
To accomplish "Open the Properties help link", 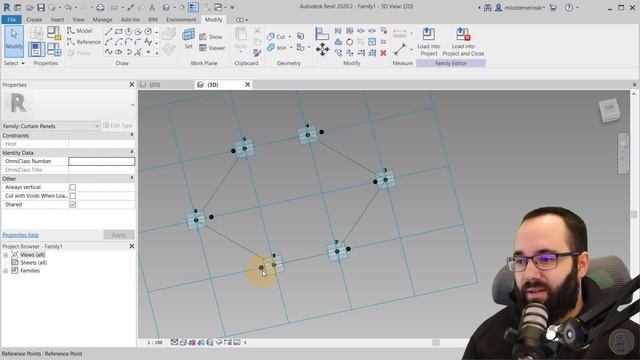I will [20, 235].
